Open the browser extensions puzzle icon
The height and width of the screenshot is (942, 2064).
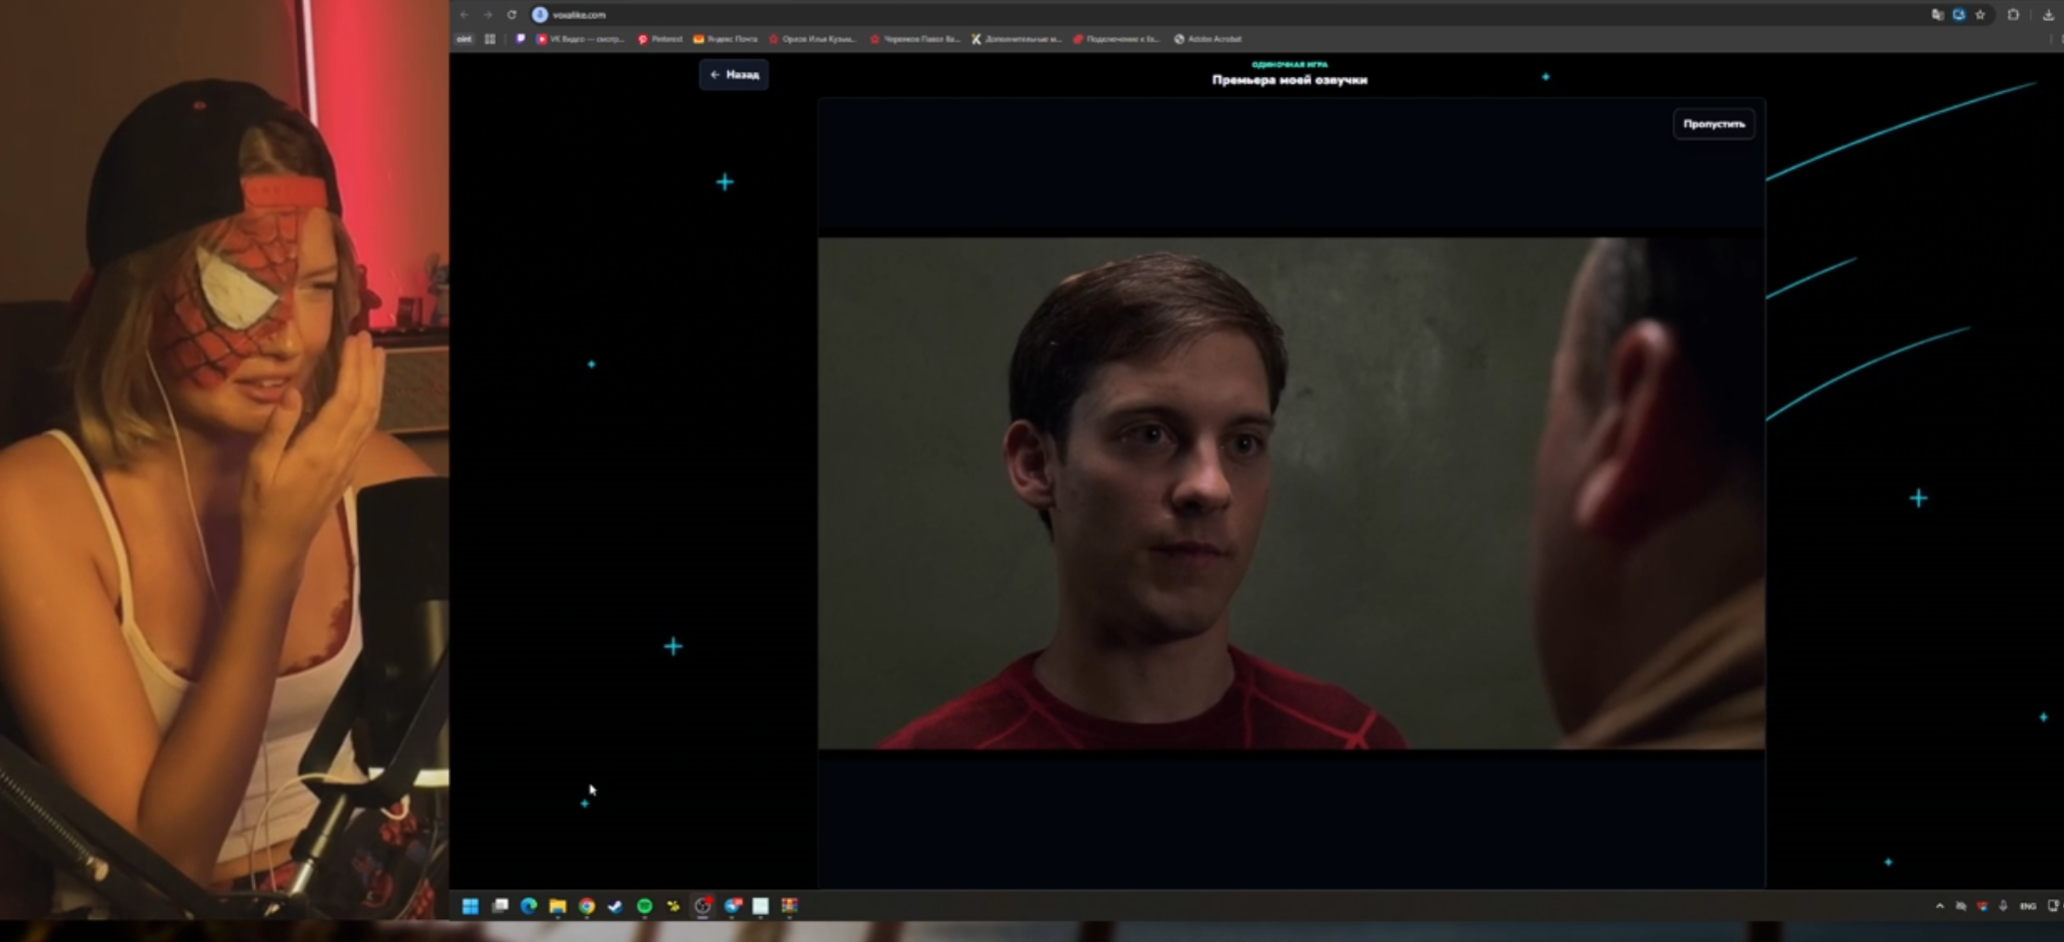[x=2013, y=15]
